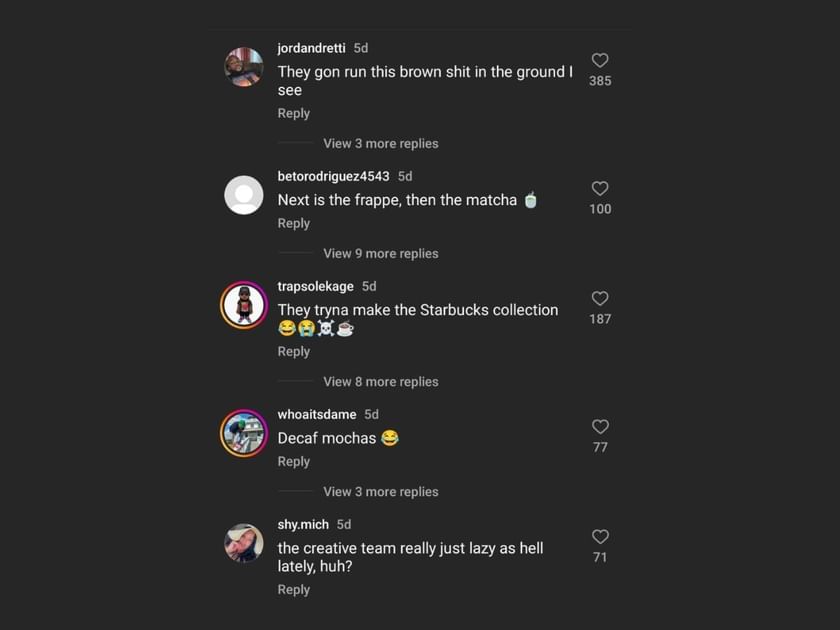The image size is (840, 630).
Task: Visit the whoaitsdame username link
Action: coord(317,414)
